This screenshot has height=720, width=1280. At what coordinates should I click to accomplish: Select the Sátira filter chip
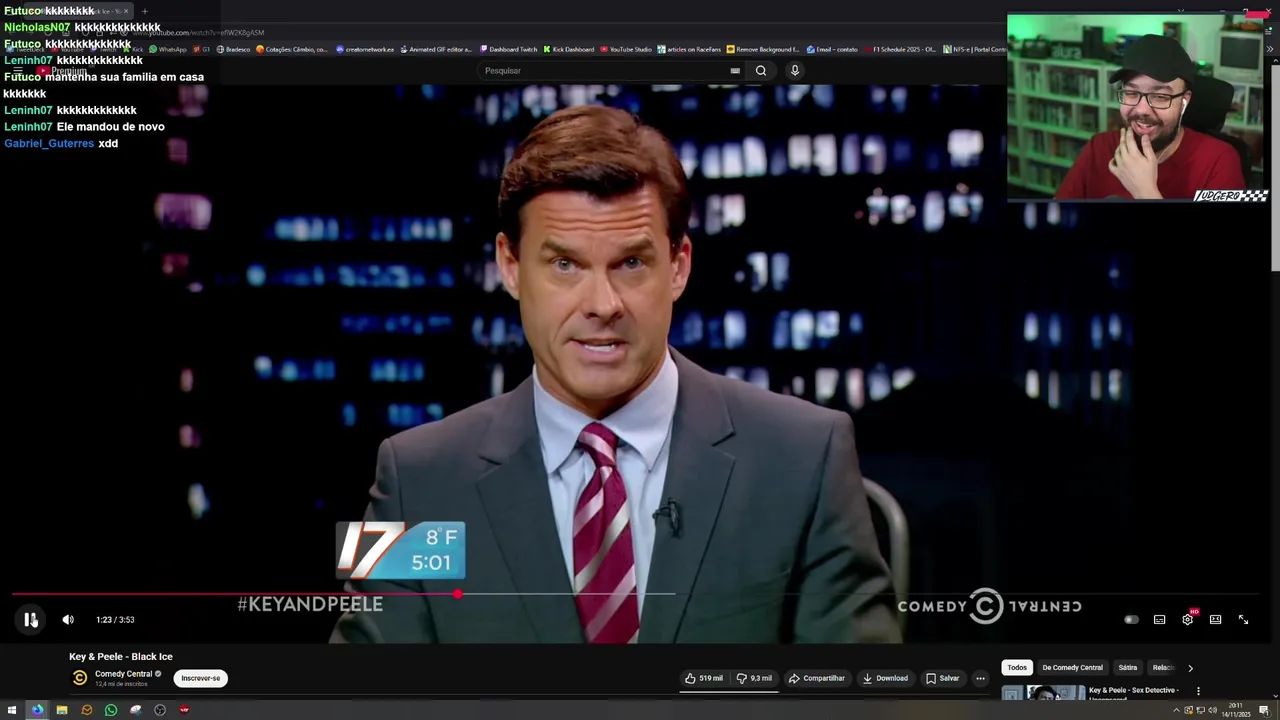[1128, 667]
